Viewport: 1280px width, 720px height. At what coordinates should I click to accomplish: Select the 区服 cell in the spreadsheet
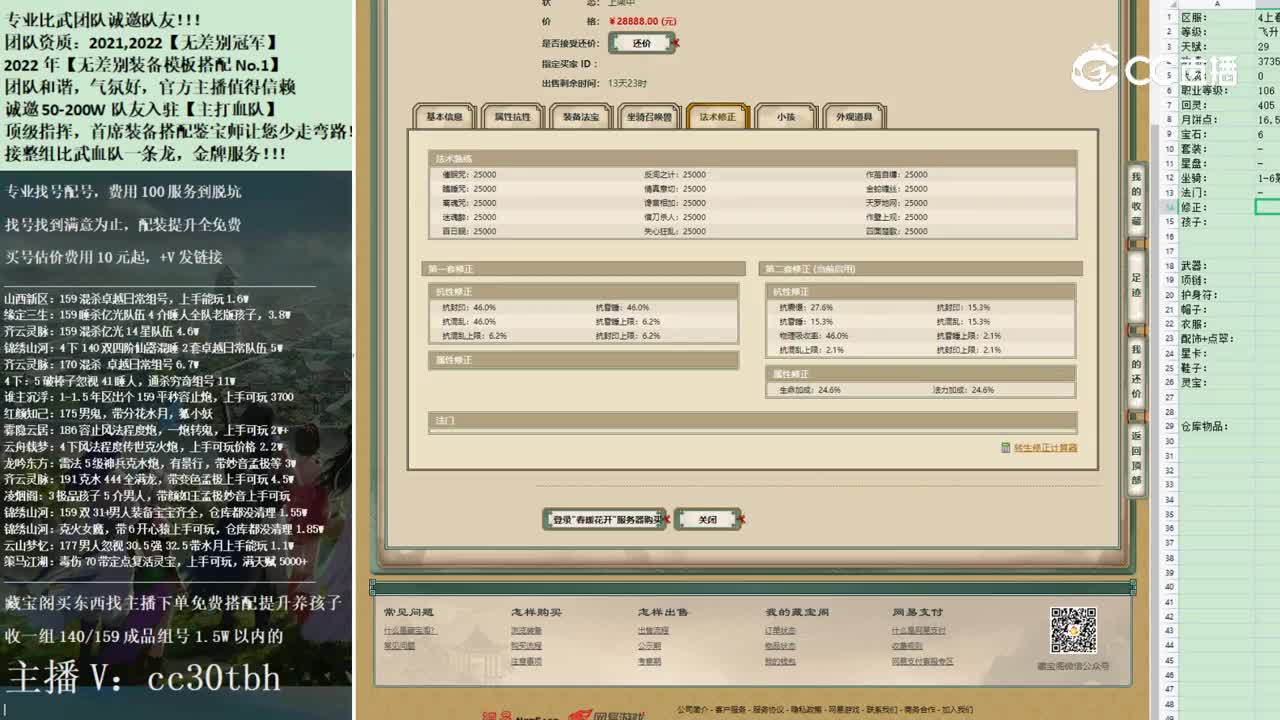[1216, 18]
